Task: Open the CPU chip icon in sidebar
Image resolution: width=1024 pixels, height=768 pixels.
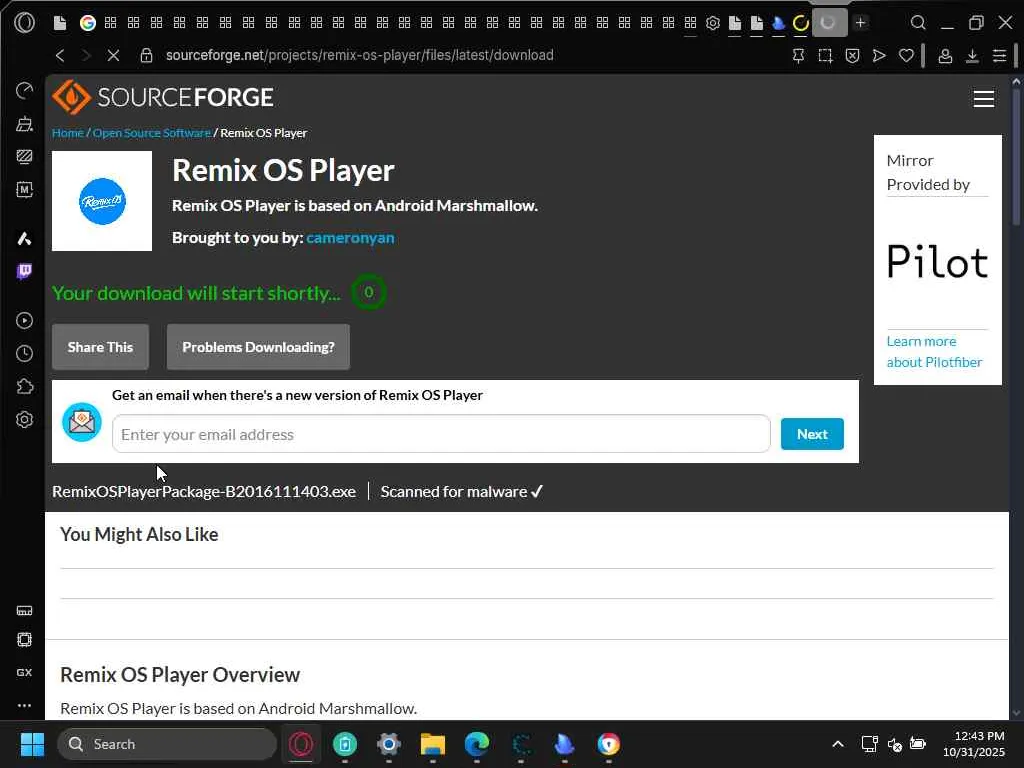Action: coord(24,640)
